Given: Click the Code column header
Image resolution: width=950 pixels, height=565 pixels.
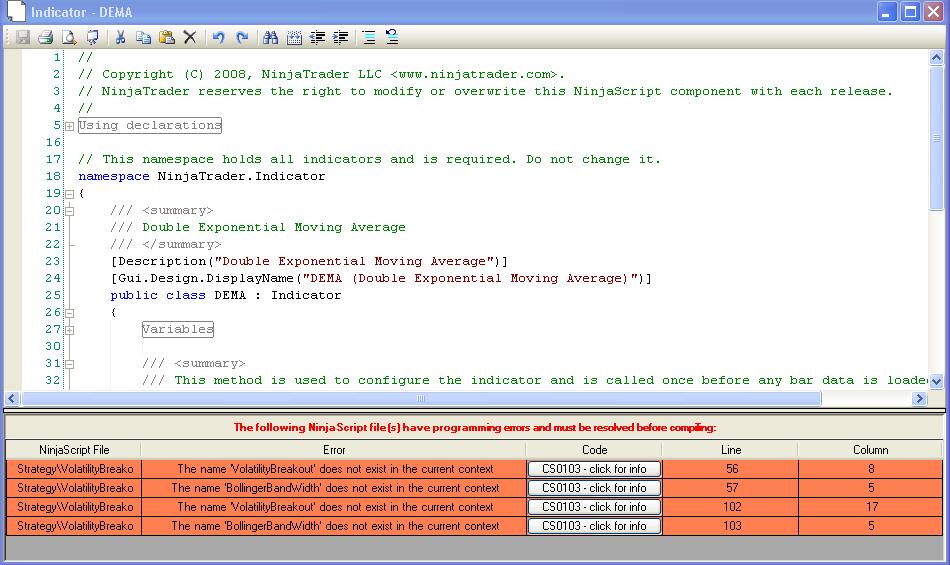Looking at the screenshot, I should [x=594, y=450].
